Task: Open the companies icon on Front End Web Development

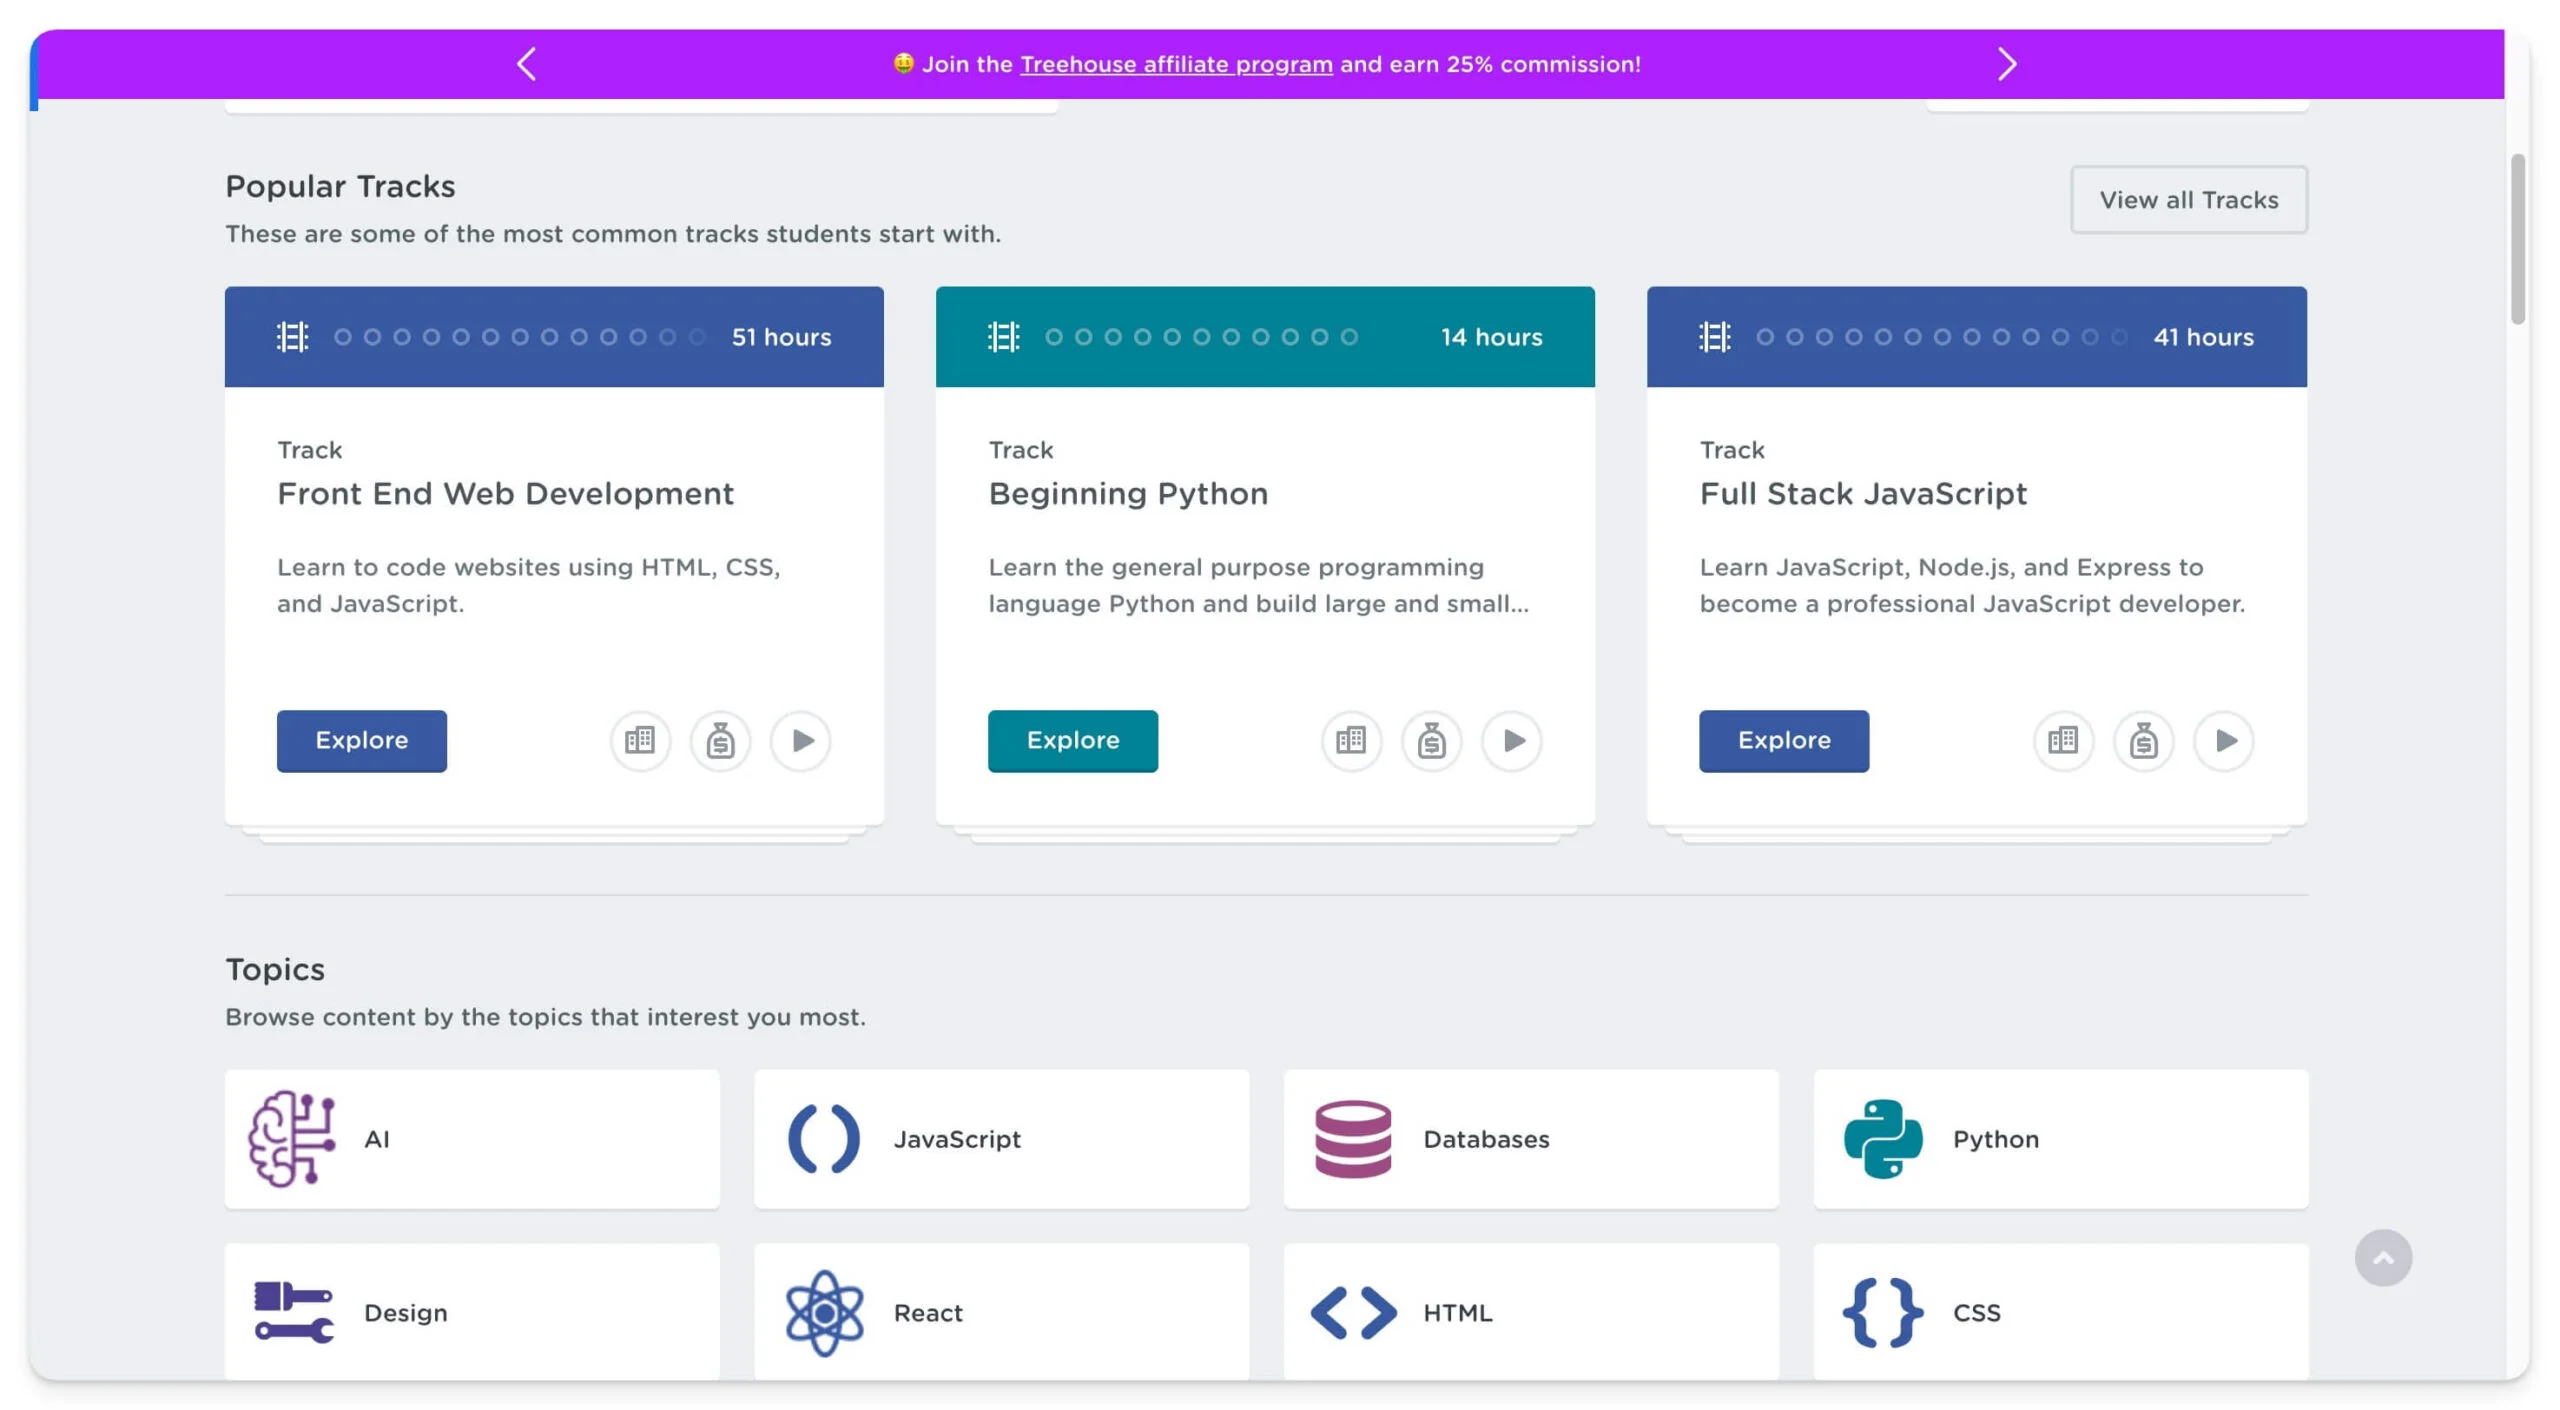Action: [x=640, y=741]
